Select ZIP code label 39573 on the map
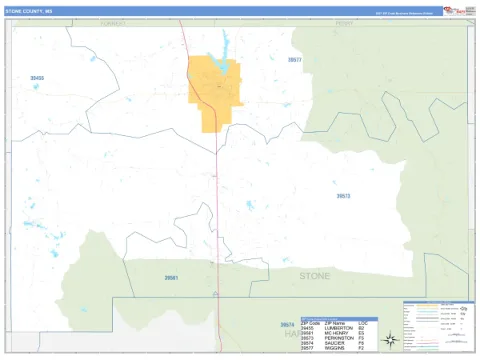Viewport: 480px width, 360px height. [x=343, y=196]
